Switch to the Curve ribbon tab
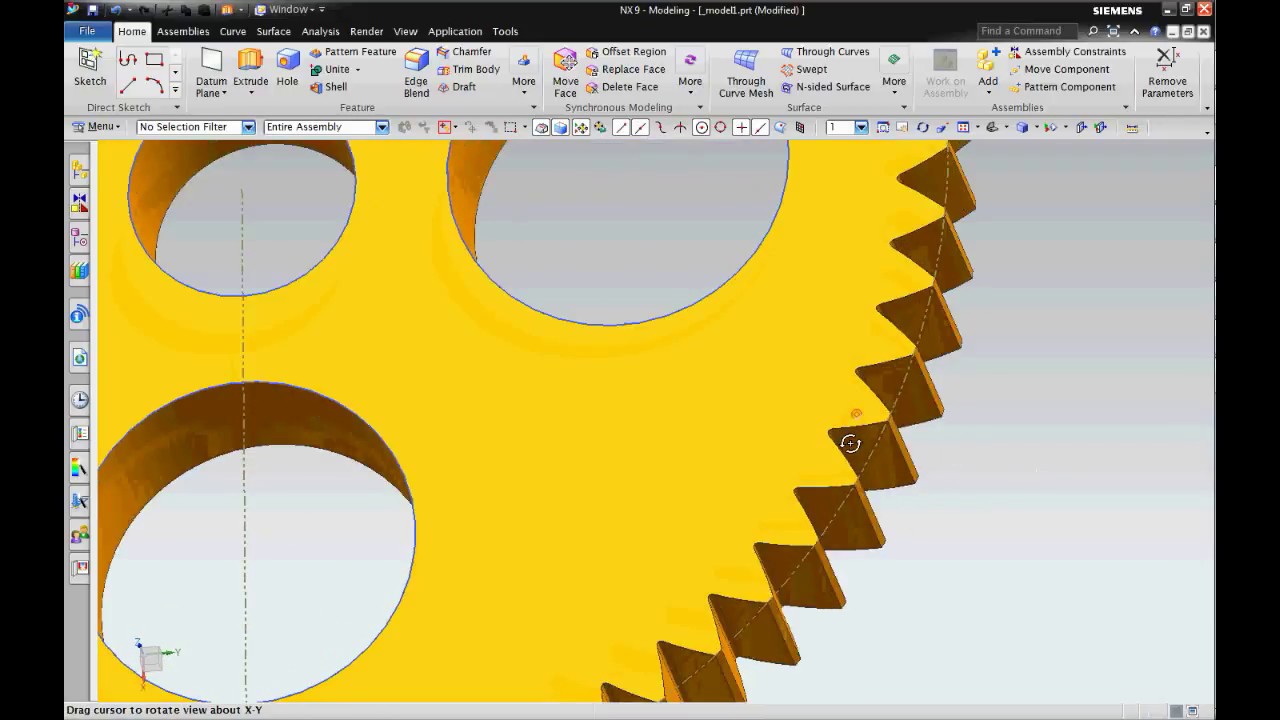This screenshot has height=720, width=1280. point(233,31)
